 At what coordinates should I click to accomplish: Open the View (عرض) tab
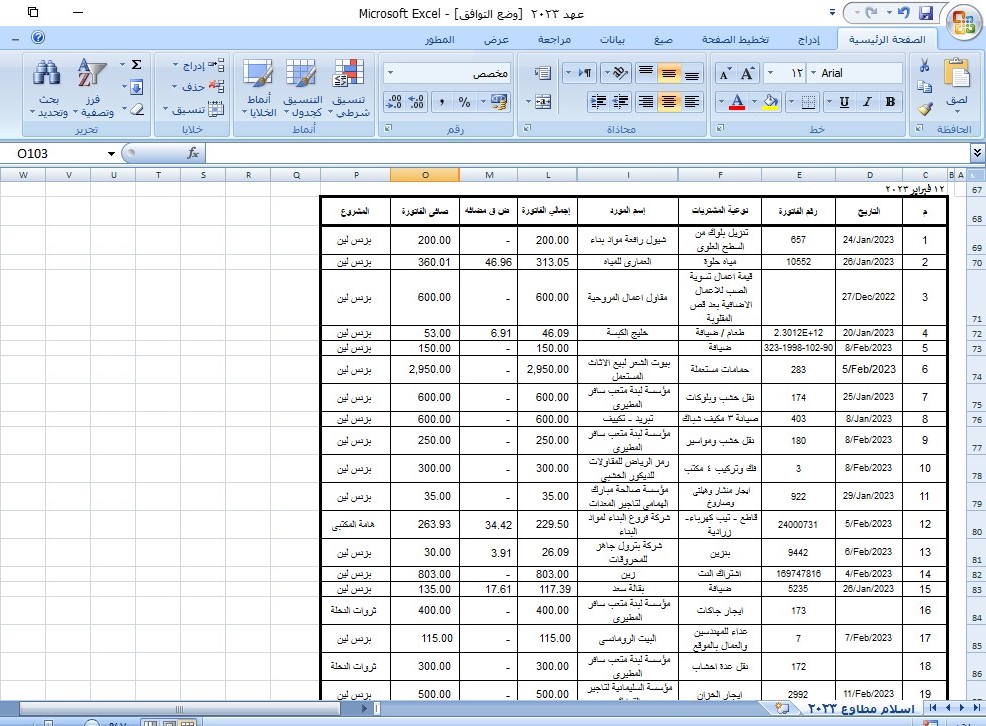pos(496,40)
